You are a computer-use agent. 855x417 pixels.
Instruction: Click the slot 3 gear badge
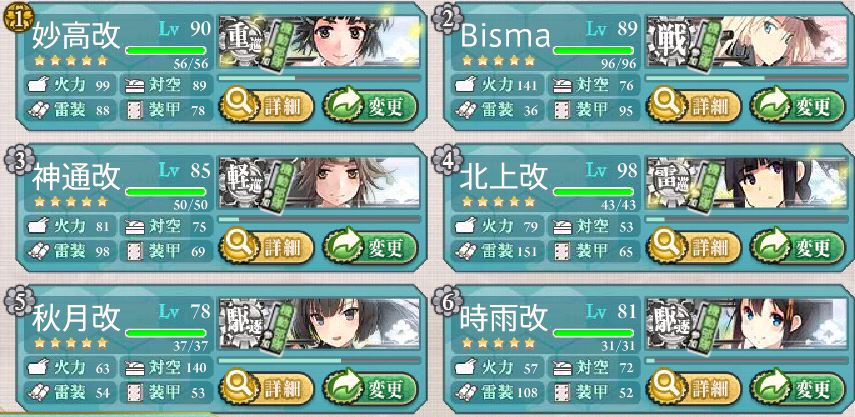[x=18, y=159]
